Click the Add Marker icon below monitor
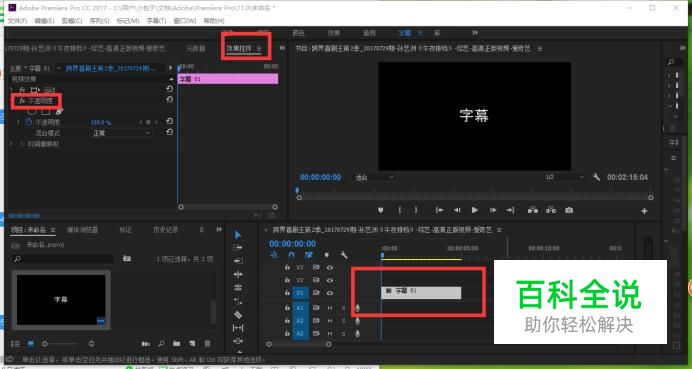692x369 pixels. [x=380, y=210]
